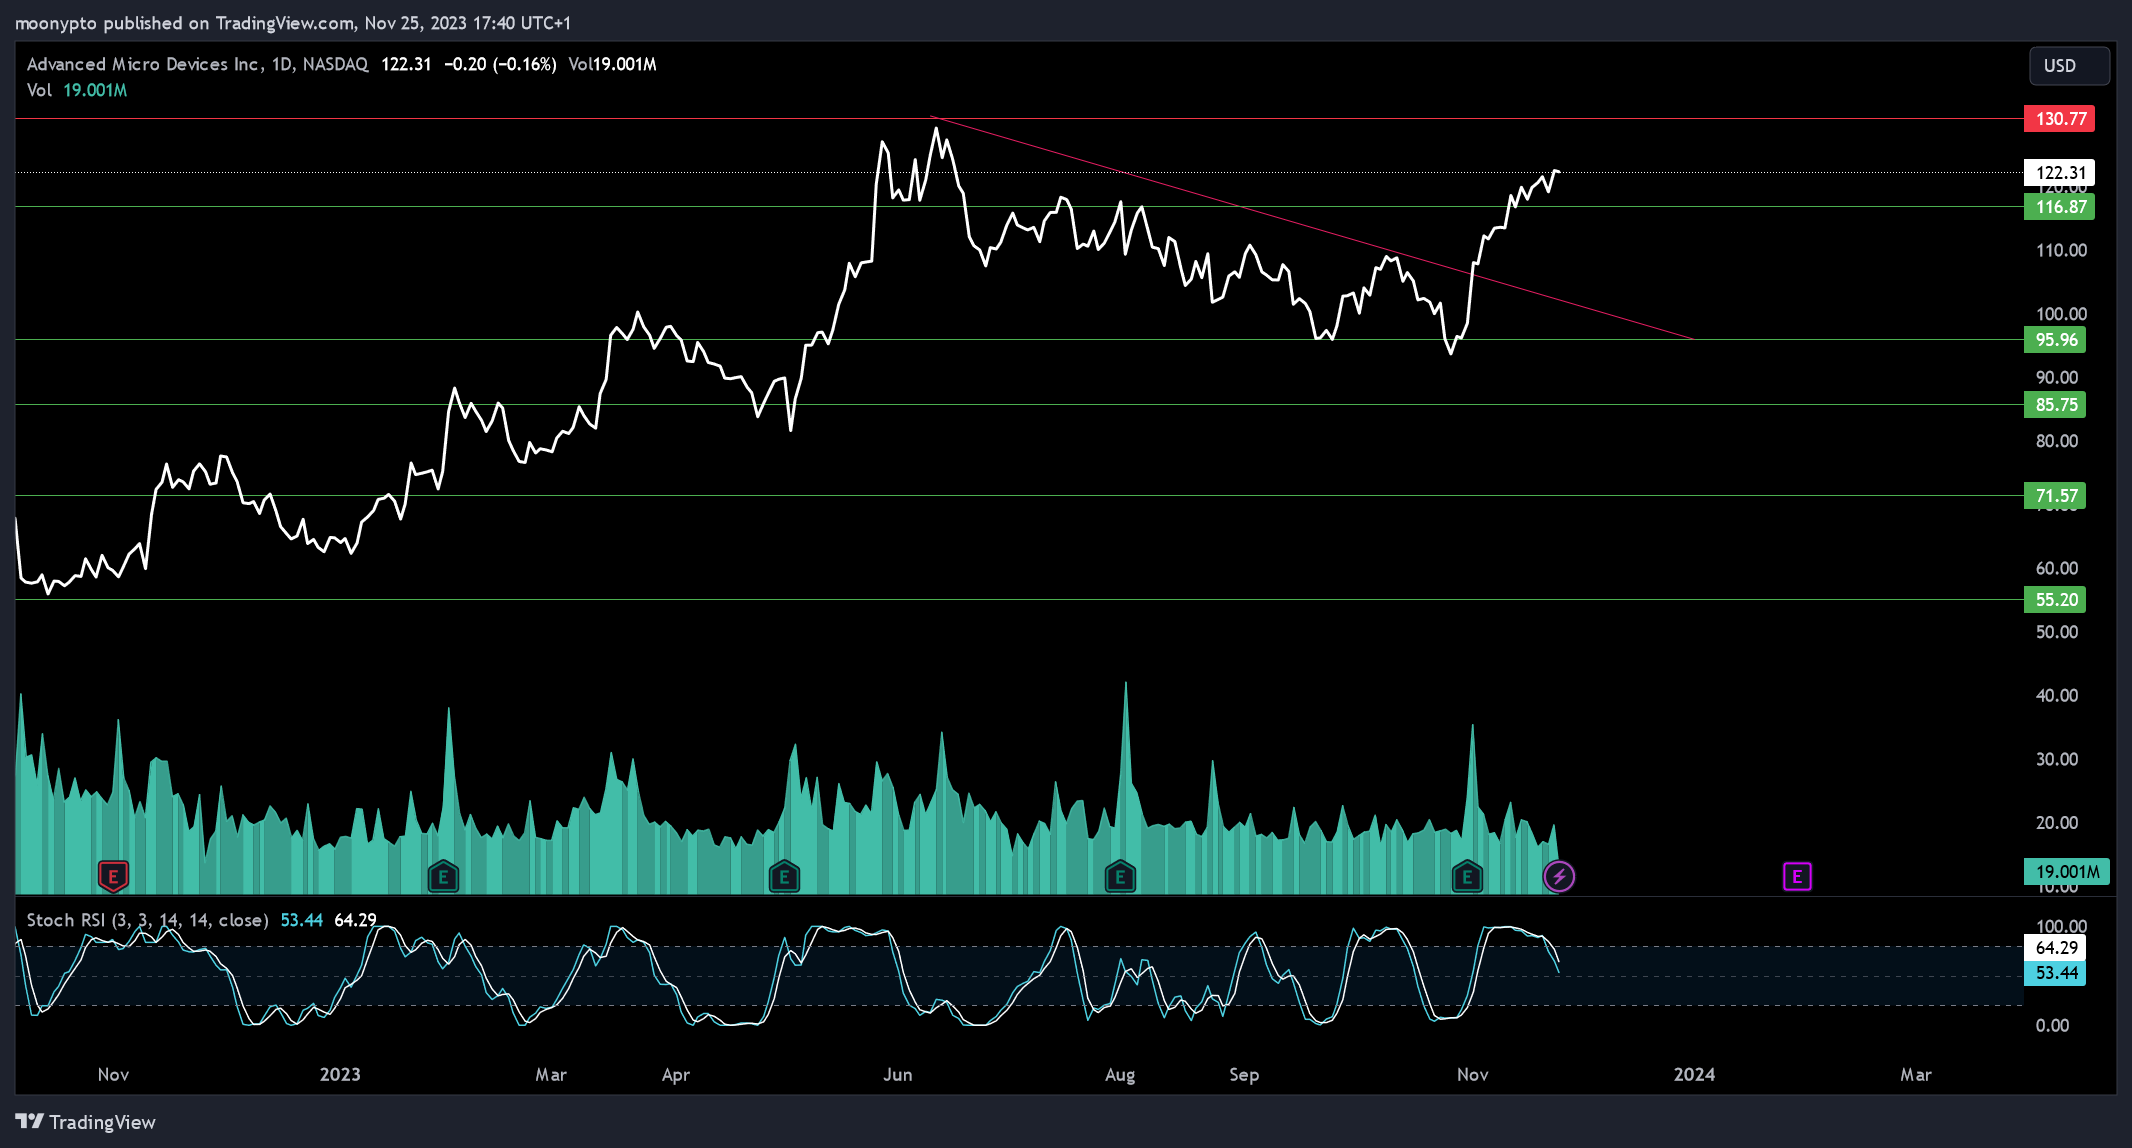The image size is (2132, 1148).
Task: Click the future purple earnings E marker
Action: (x=1797, y=877)
